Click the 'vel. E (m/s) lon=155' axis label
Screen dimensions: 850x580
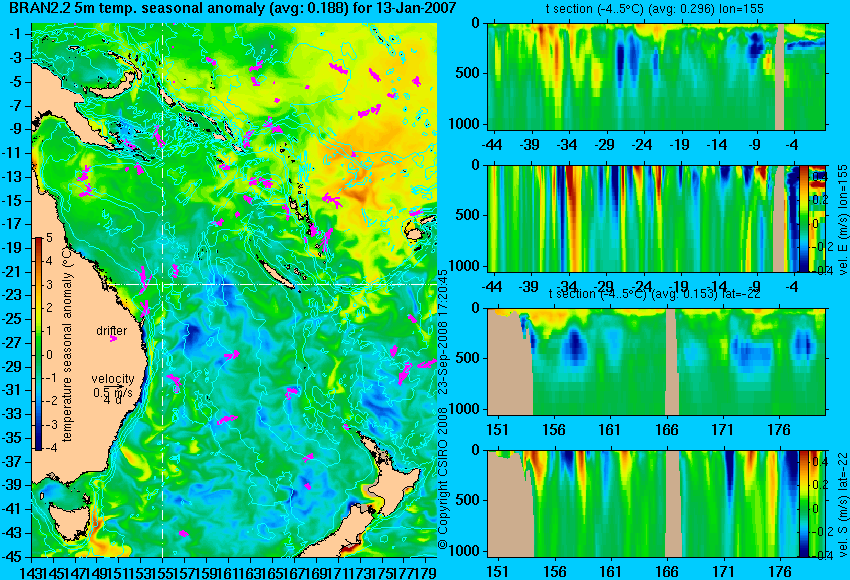(842, 219)
